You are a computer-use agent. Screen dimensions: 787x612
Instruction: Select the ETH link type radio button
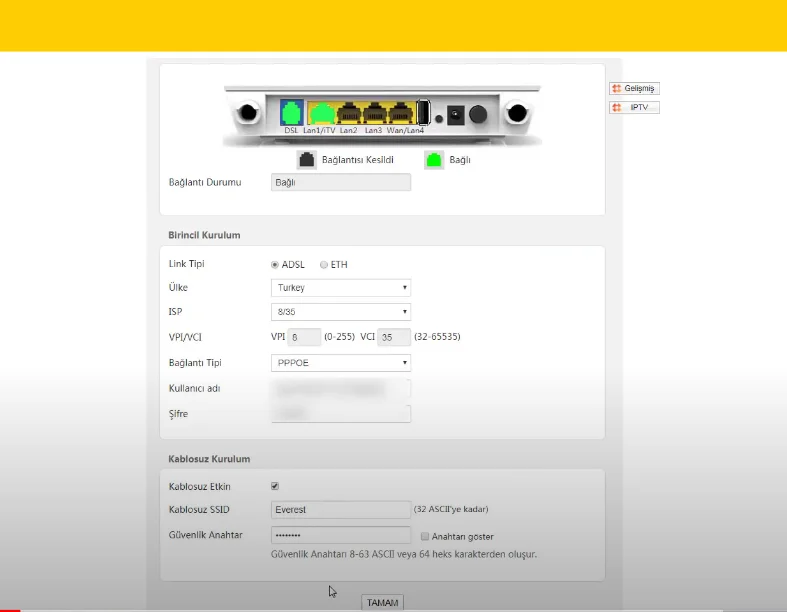[x=323, y=265]
